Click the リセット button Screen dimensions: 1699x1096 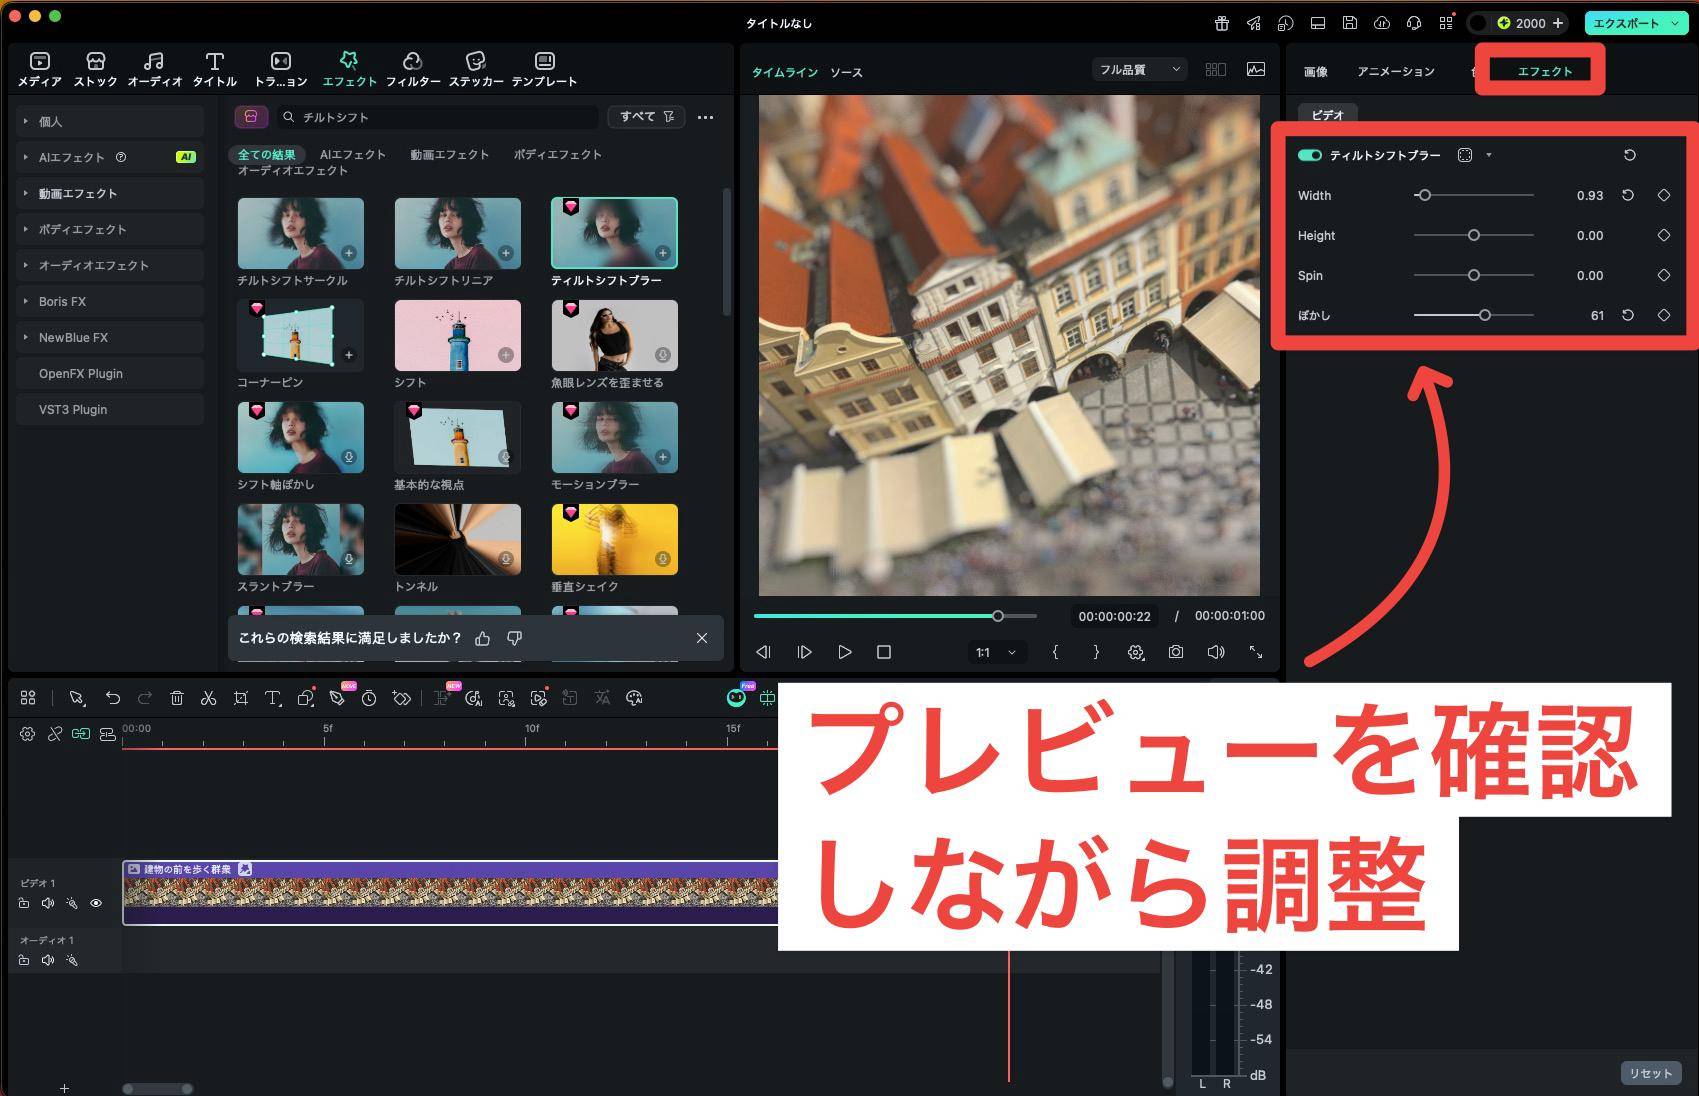coord(1650,1073)
